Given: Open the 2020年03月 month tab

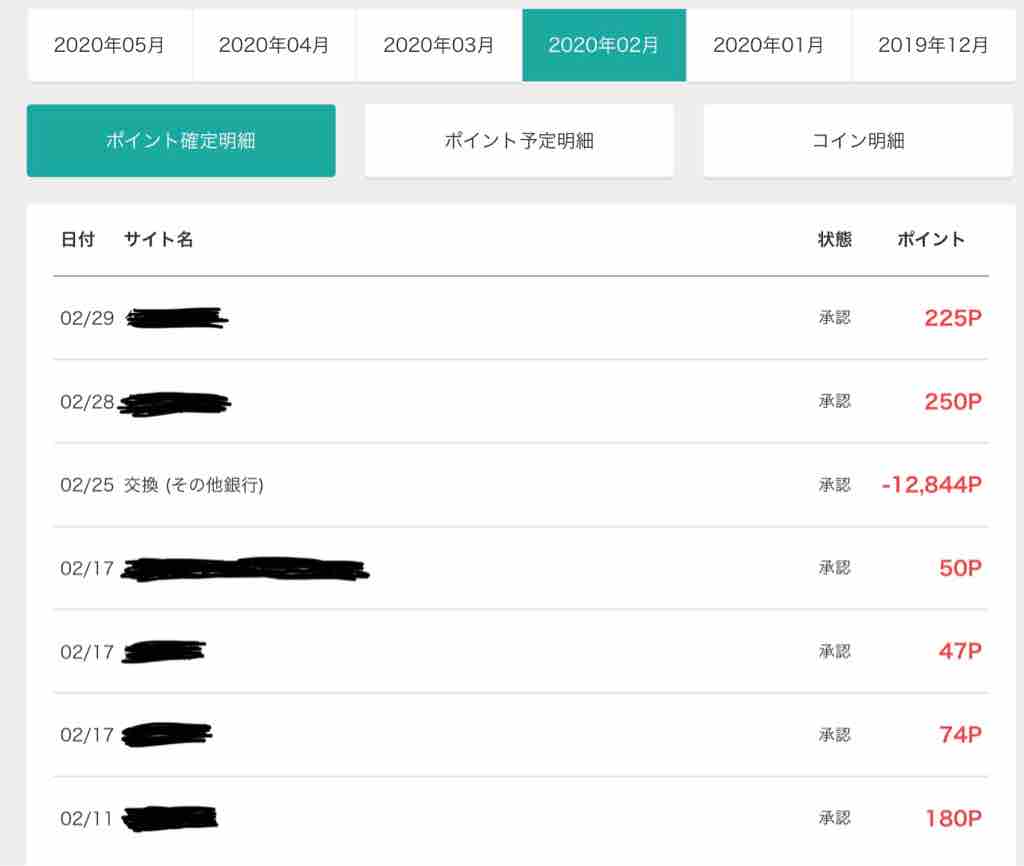Looking at the screenshot, I should (439, 45).
